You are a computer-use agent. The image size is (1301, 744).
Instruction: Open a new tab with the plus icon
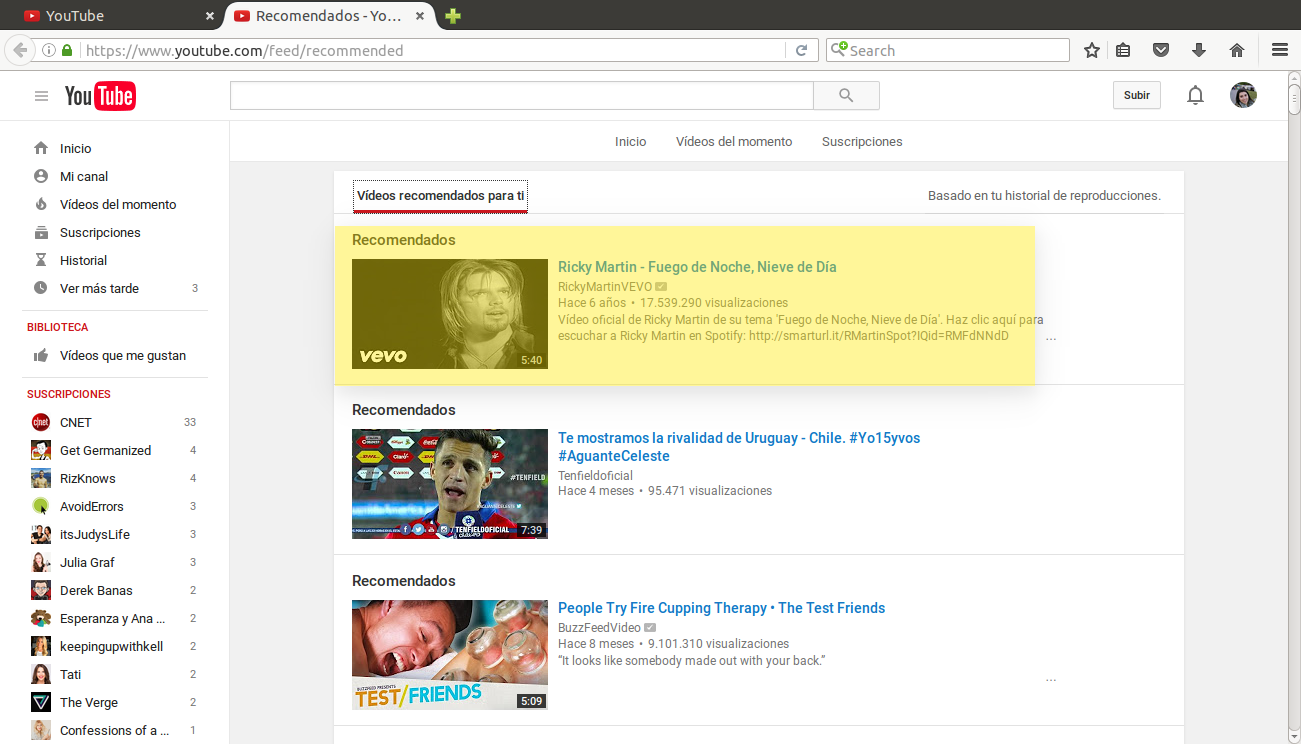click(x=452, y=16)
